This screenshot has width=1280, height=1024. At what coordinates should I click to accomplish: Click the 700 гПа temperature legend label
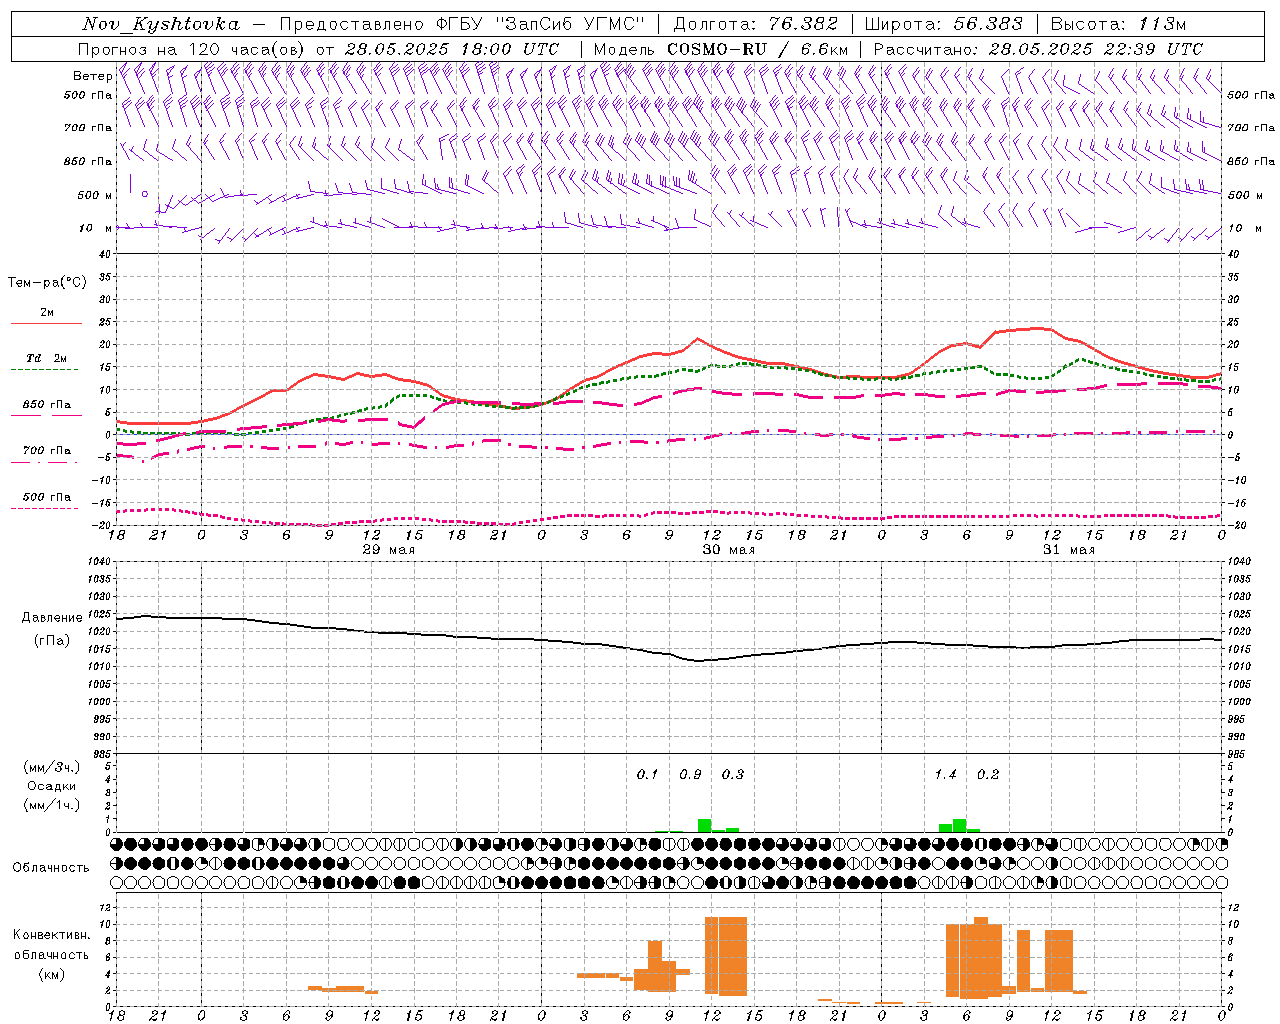click(x=46, y=451)
